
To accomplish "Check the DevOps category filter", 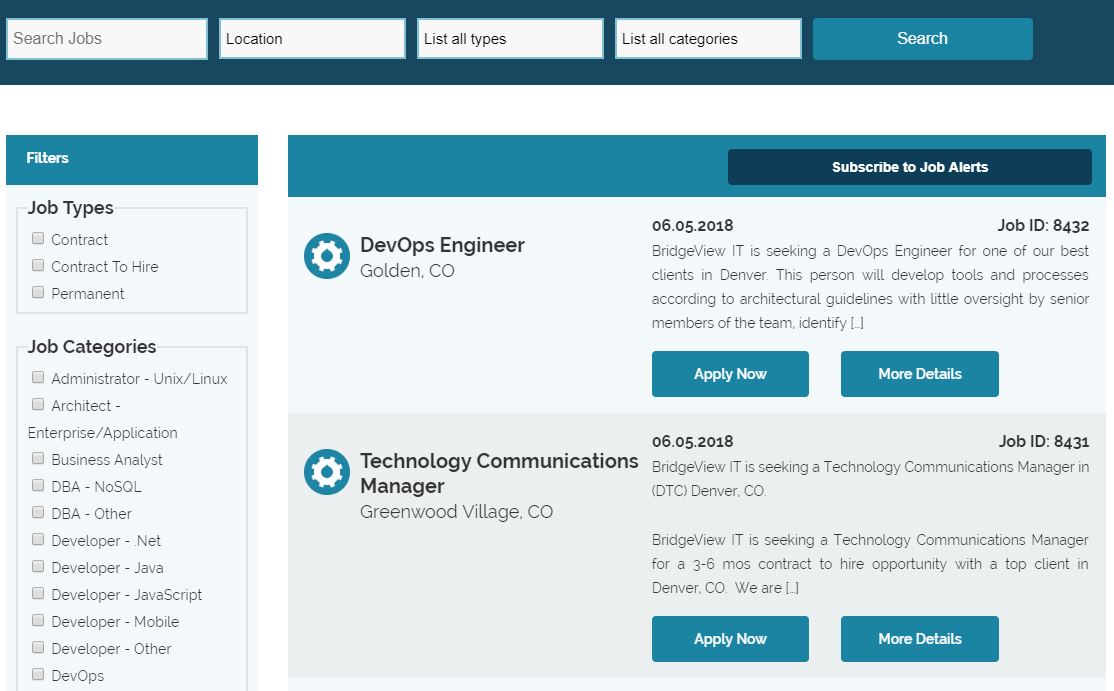I will [x=38, y=674].
